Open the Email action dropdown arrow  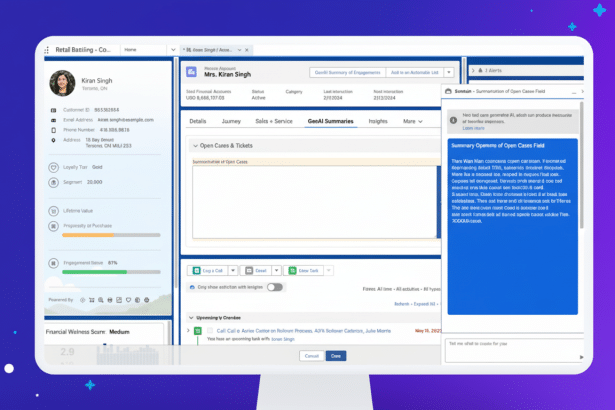coord(277,271)
